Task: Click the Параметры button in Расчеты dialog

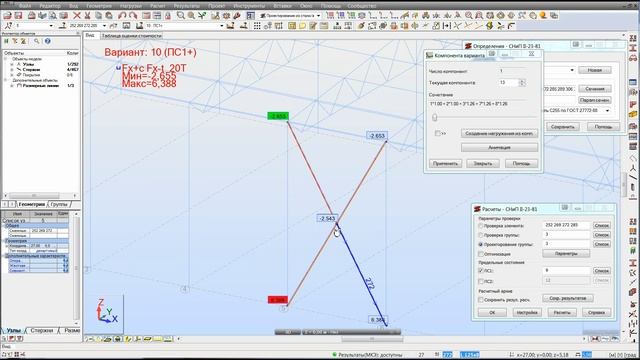Action: pos(566,253)
